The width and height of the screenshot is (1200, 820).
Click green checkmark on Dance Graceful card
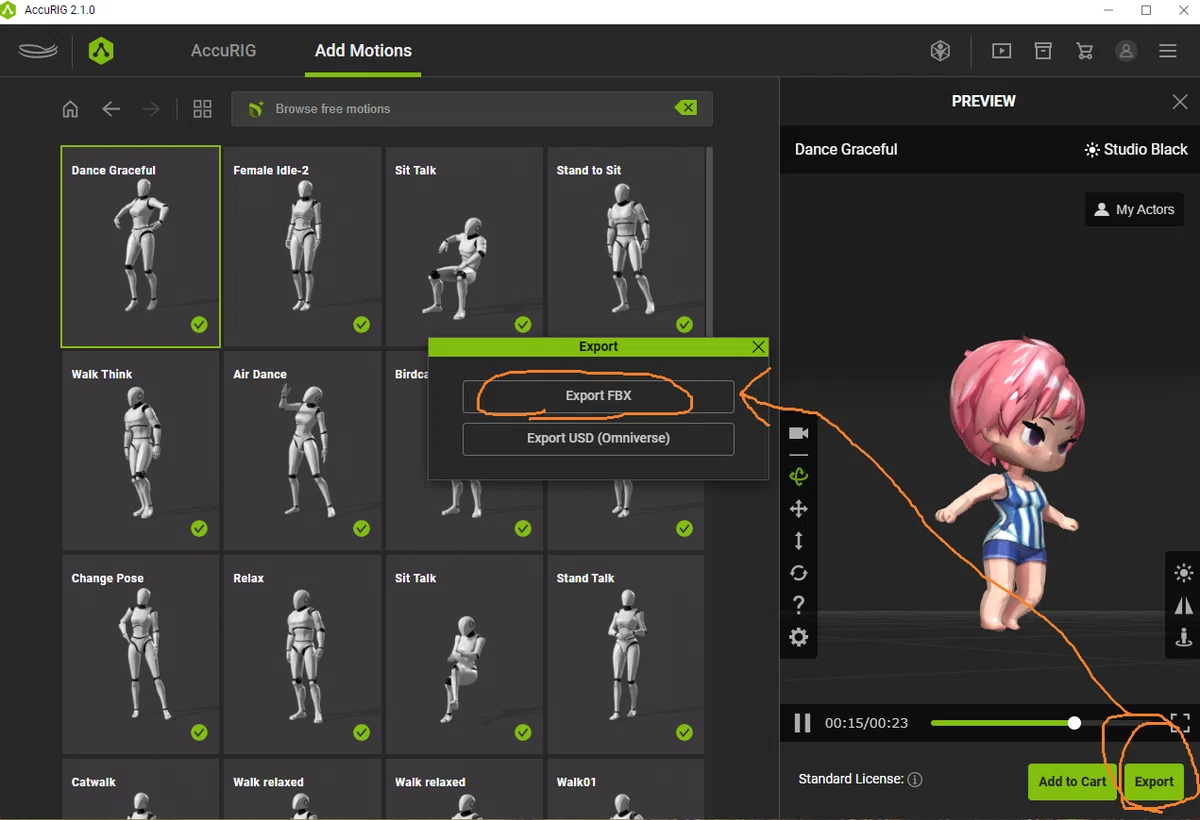point(199,324)
